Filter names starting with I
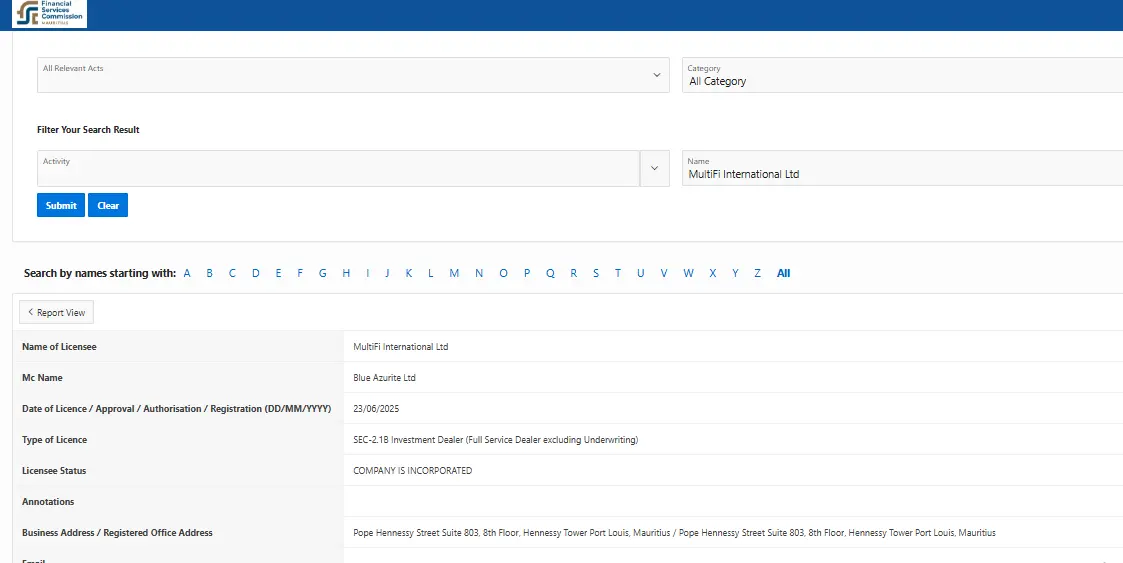This screenshot has width=1123, height=563. (x=367, y=273)
